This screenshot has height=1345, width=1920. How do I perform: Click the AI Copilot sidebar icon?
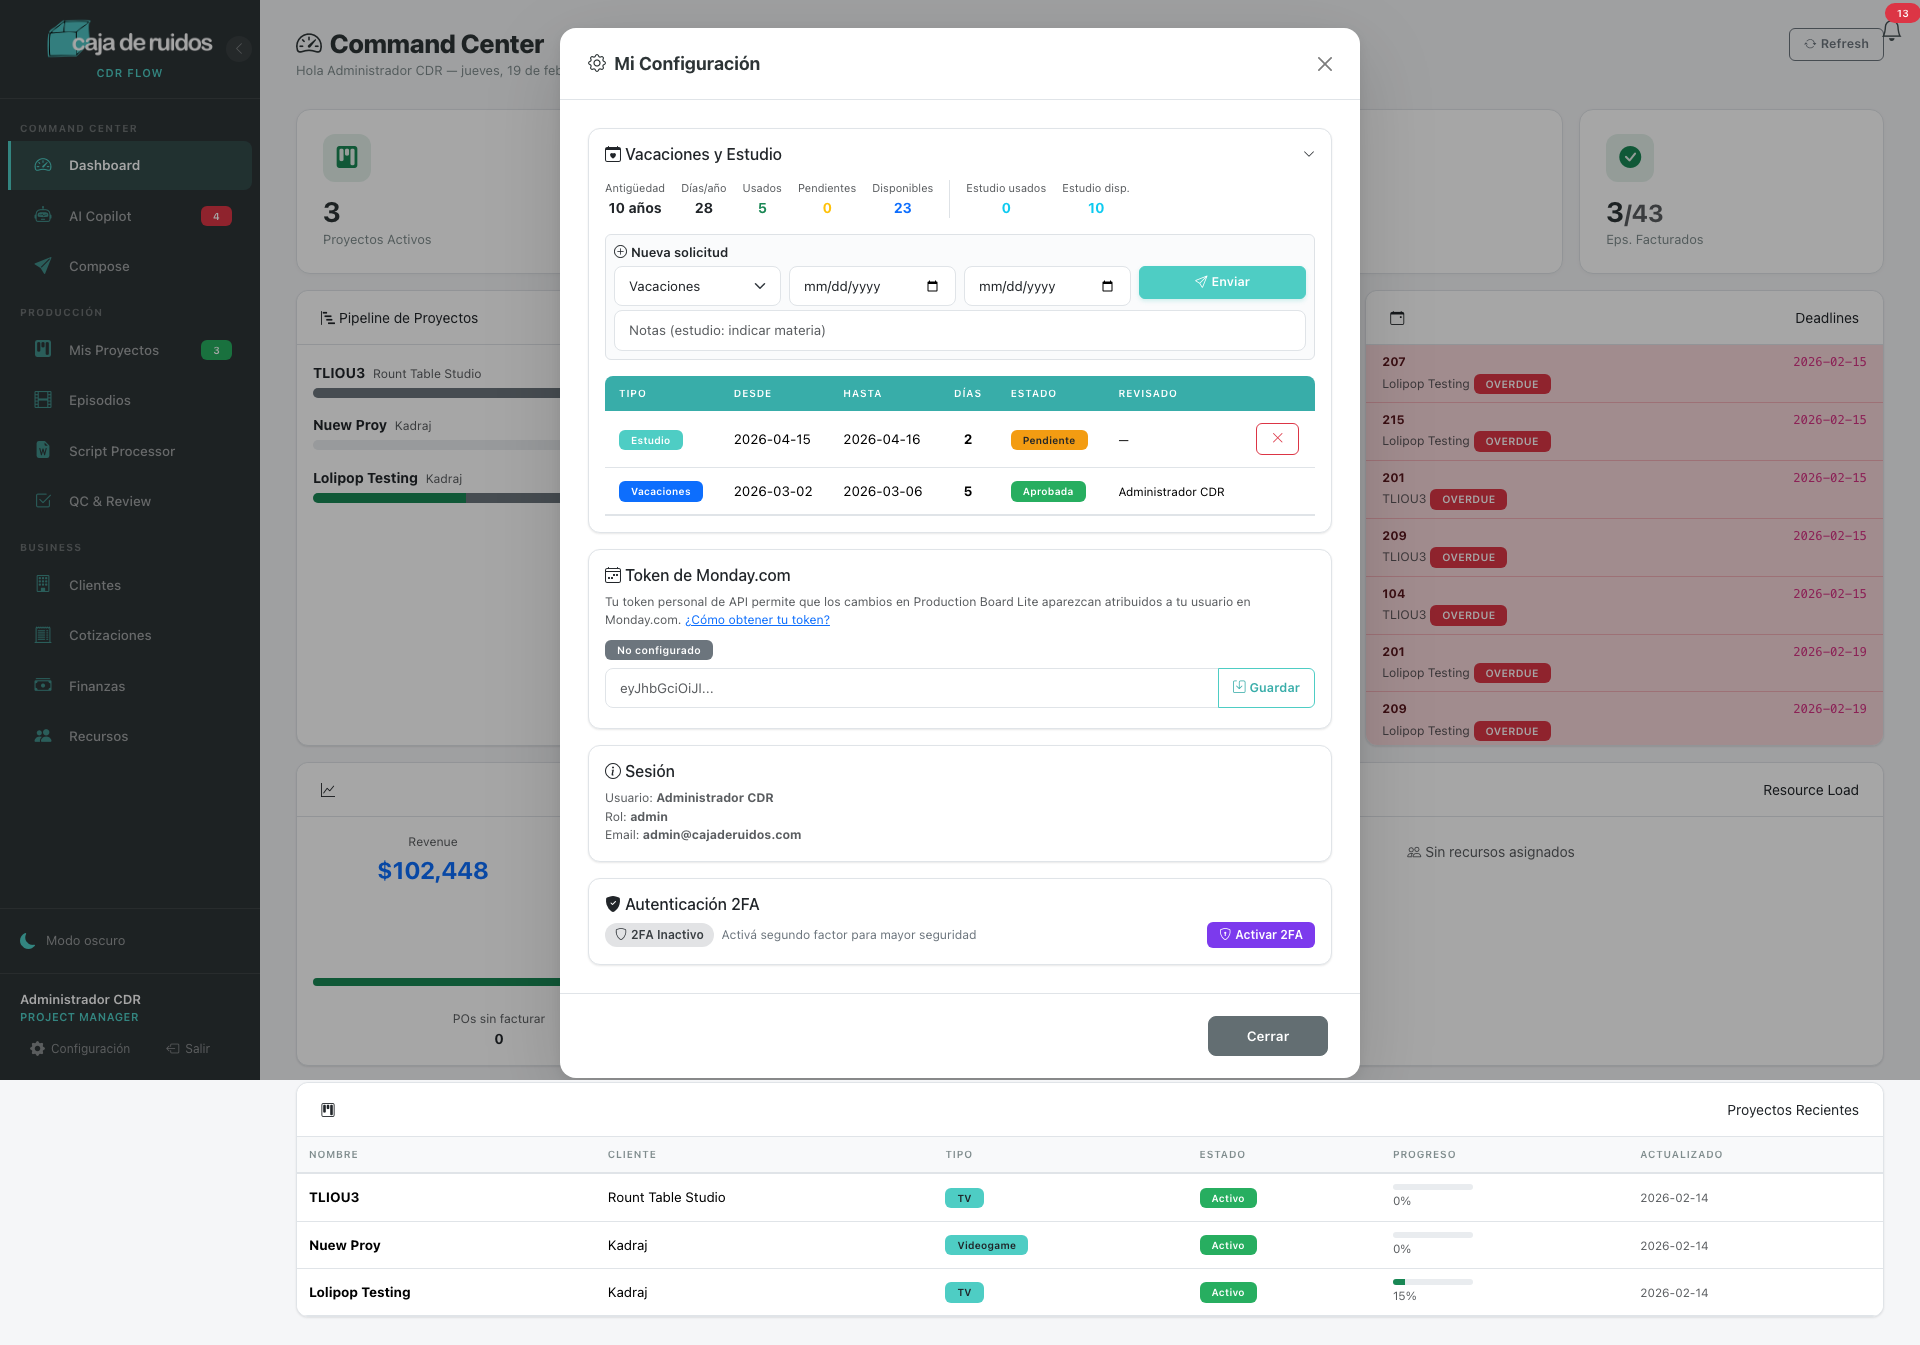click(43, 216)
